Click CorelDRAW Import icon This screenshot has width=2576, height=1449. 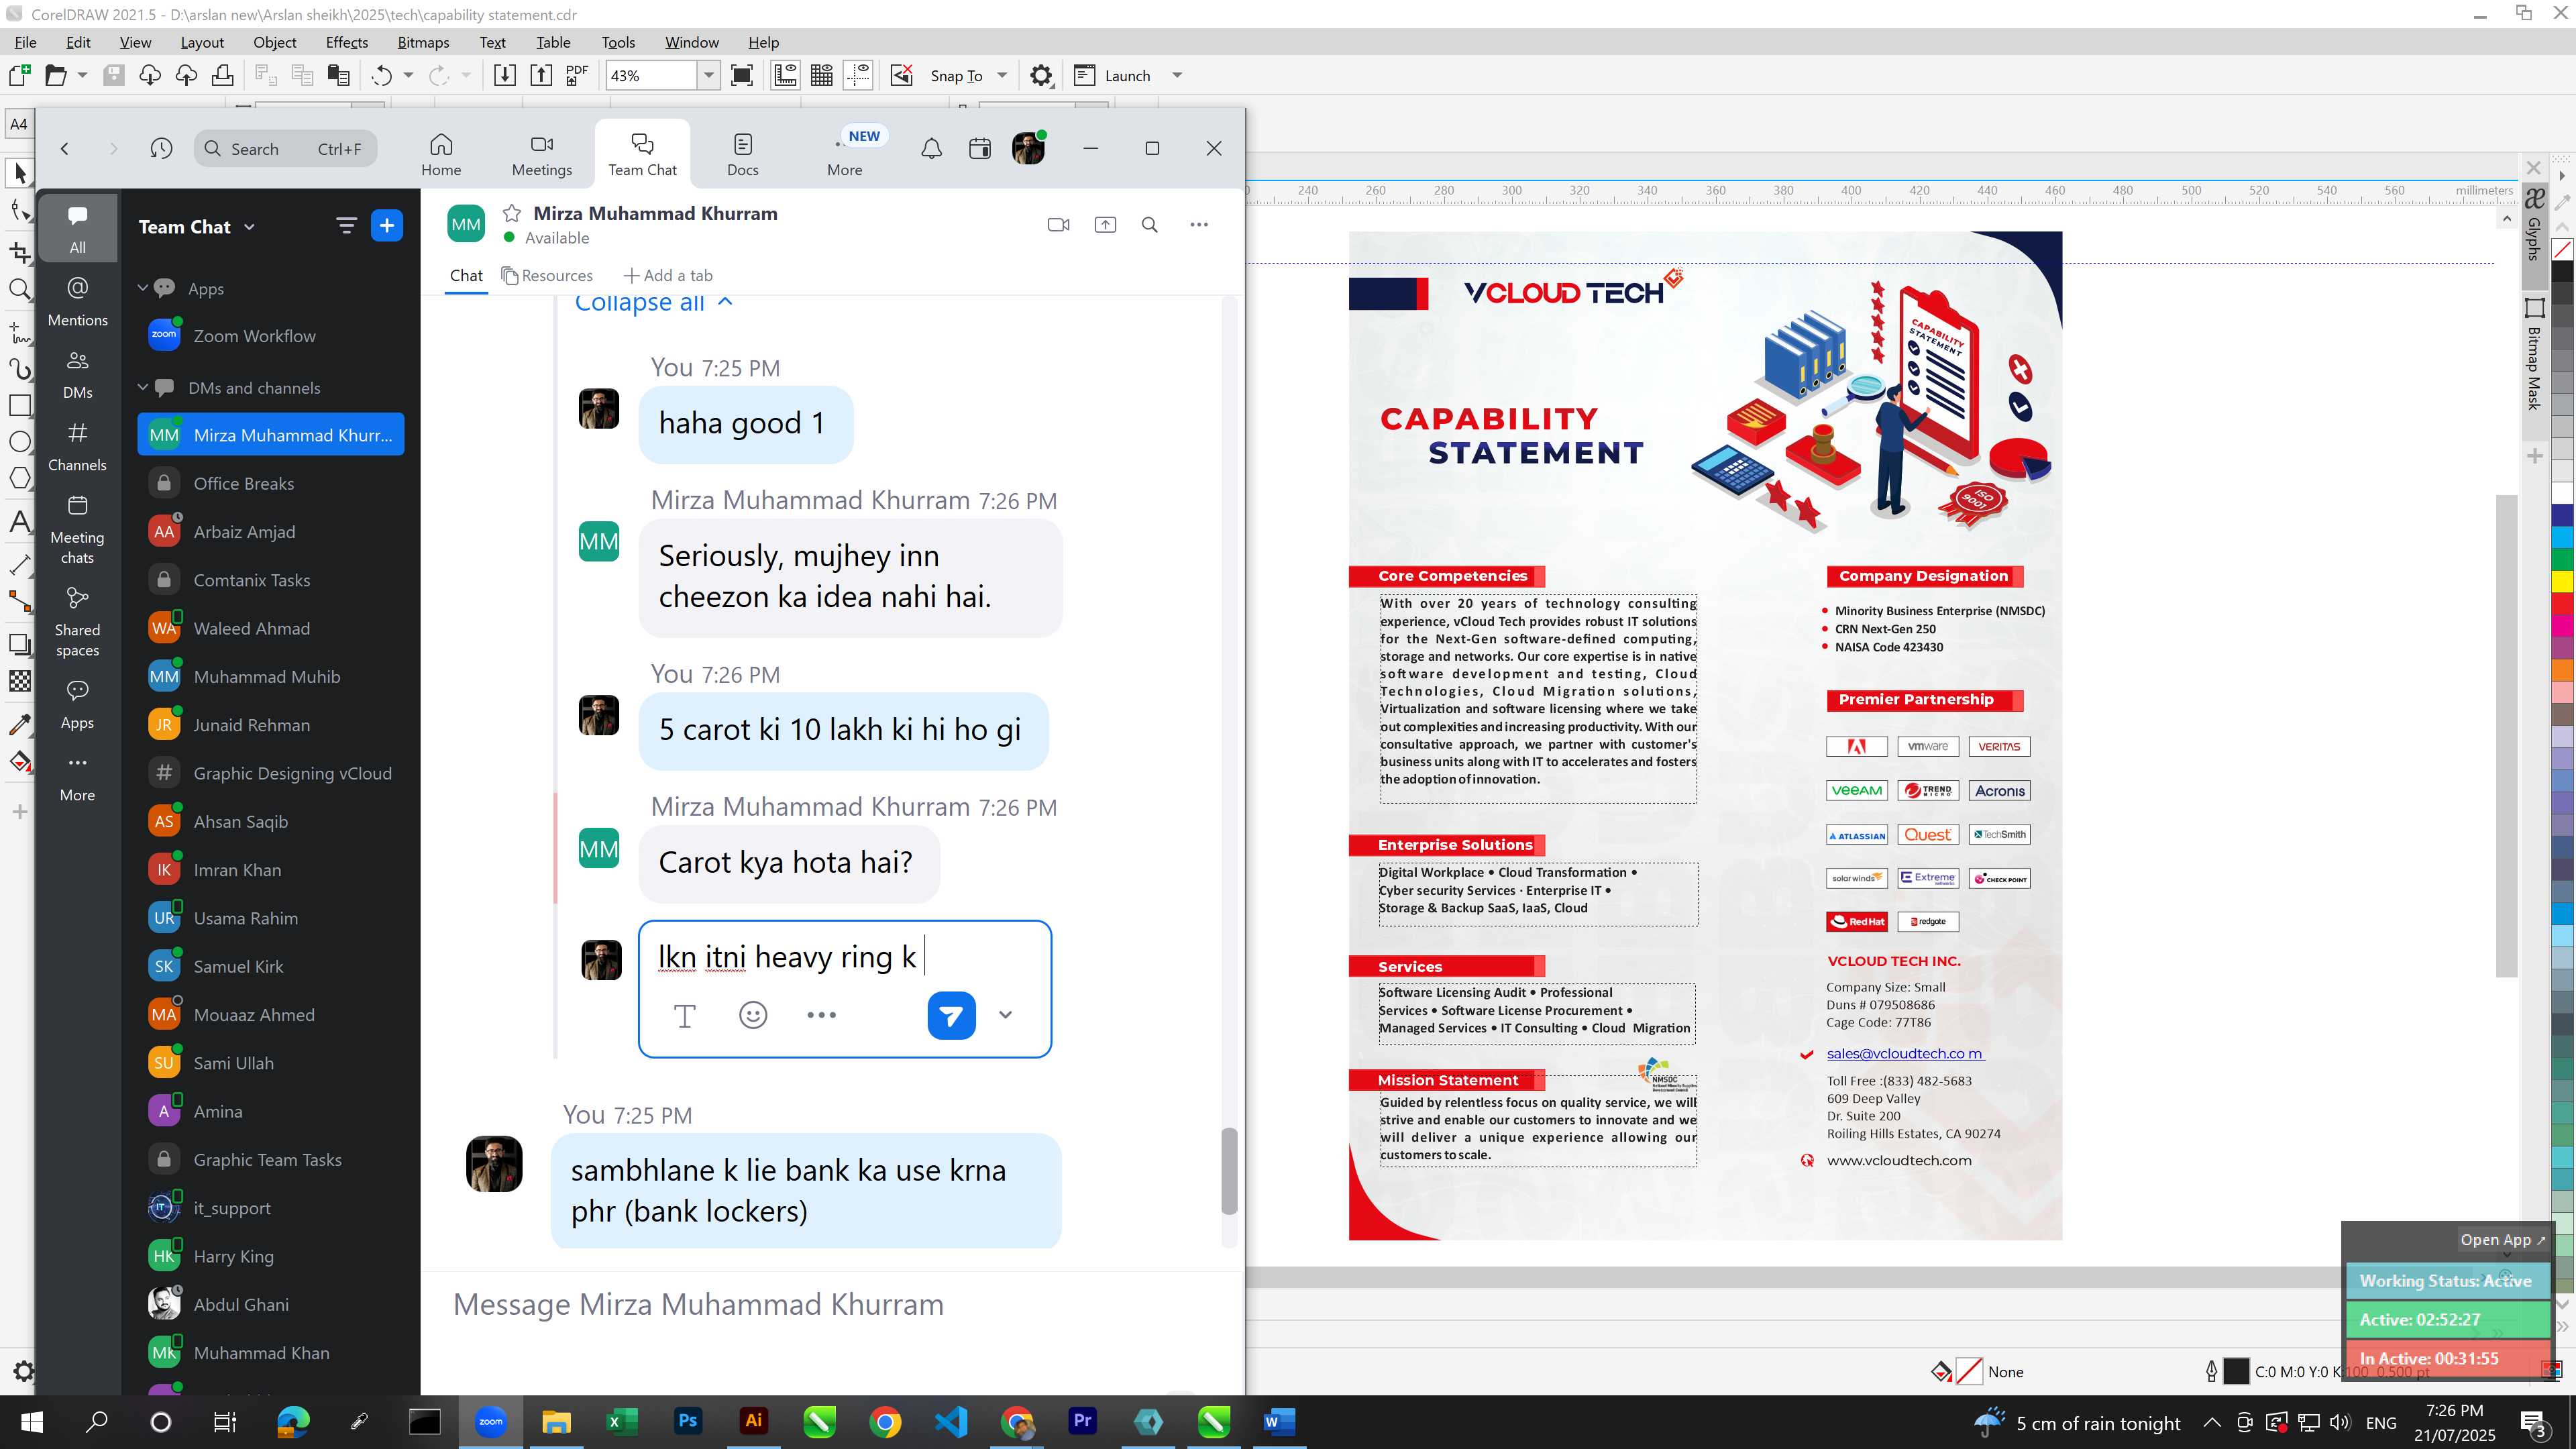pyautogui.click(x=505, y=76)
